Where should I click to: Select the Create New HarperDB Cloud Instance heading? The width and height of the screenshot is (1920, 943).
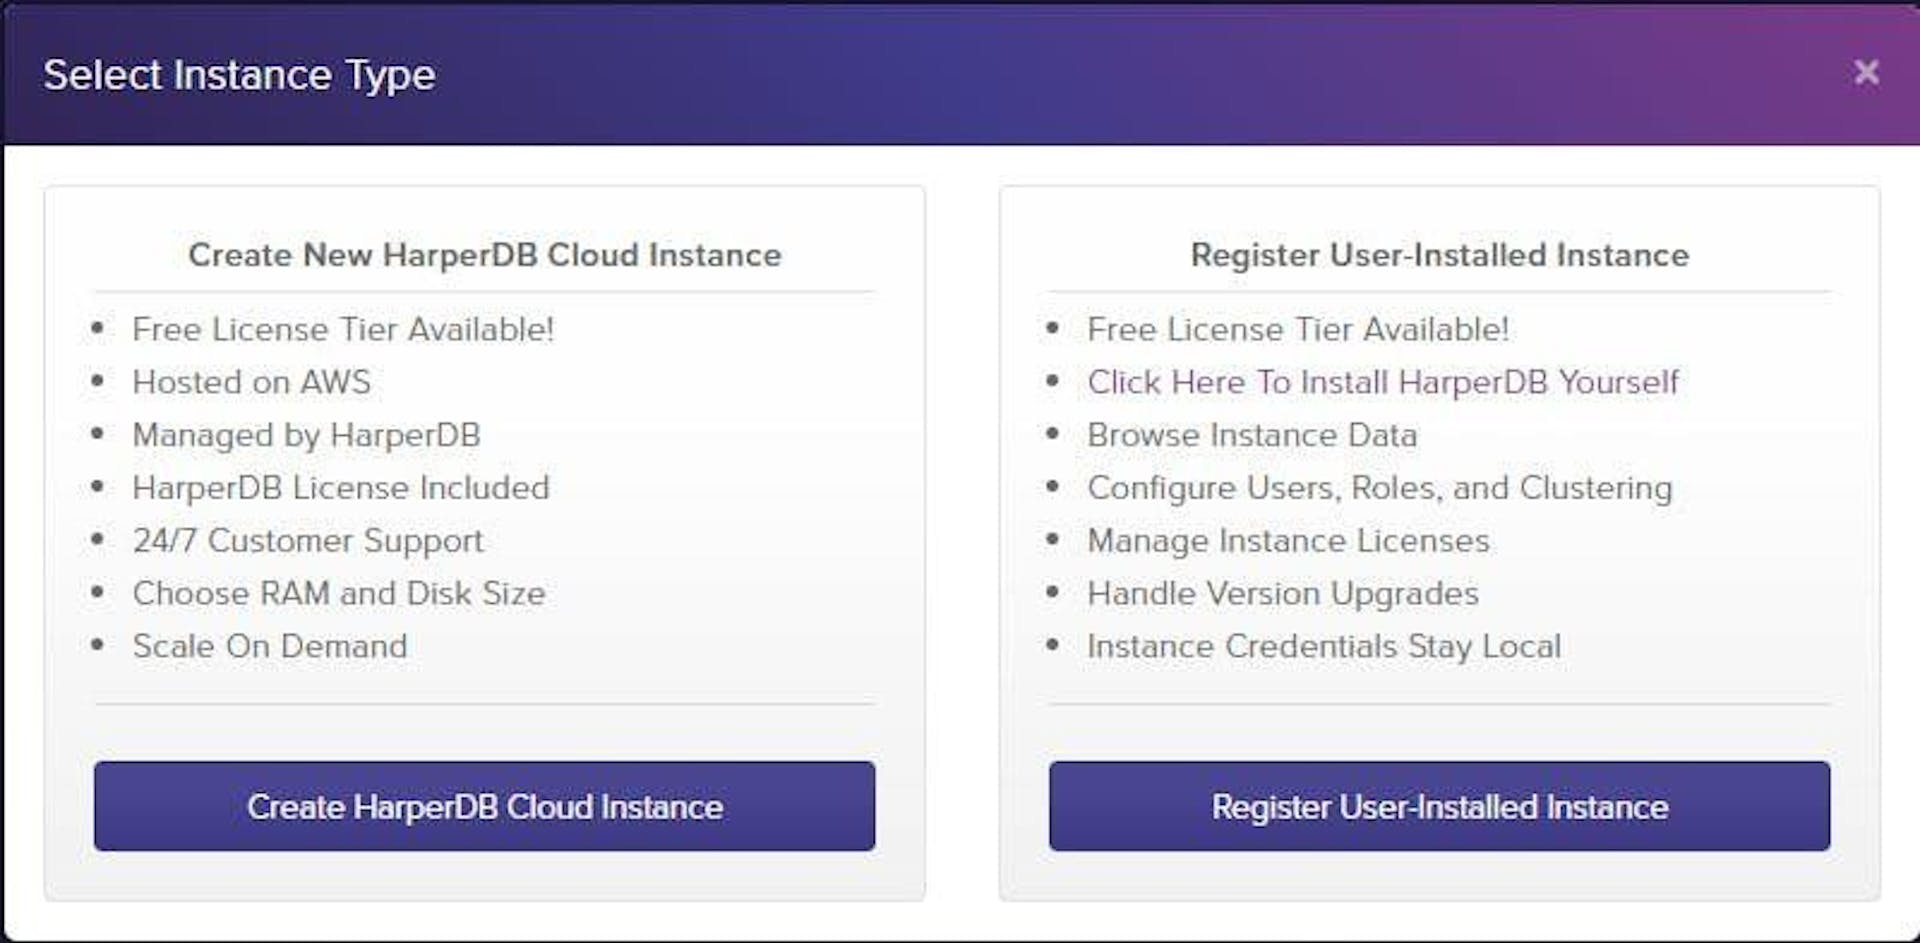(x=484, y=255)
